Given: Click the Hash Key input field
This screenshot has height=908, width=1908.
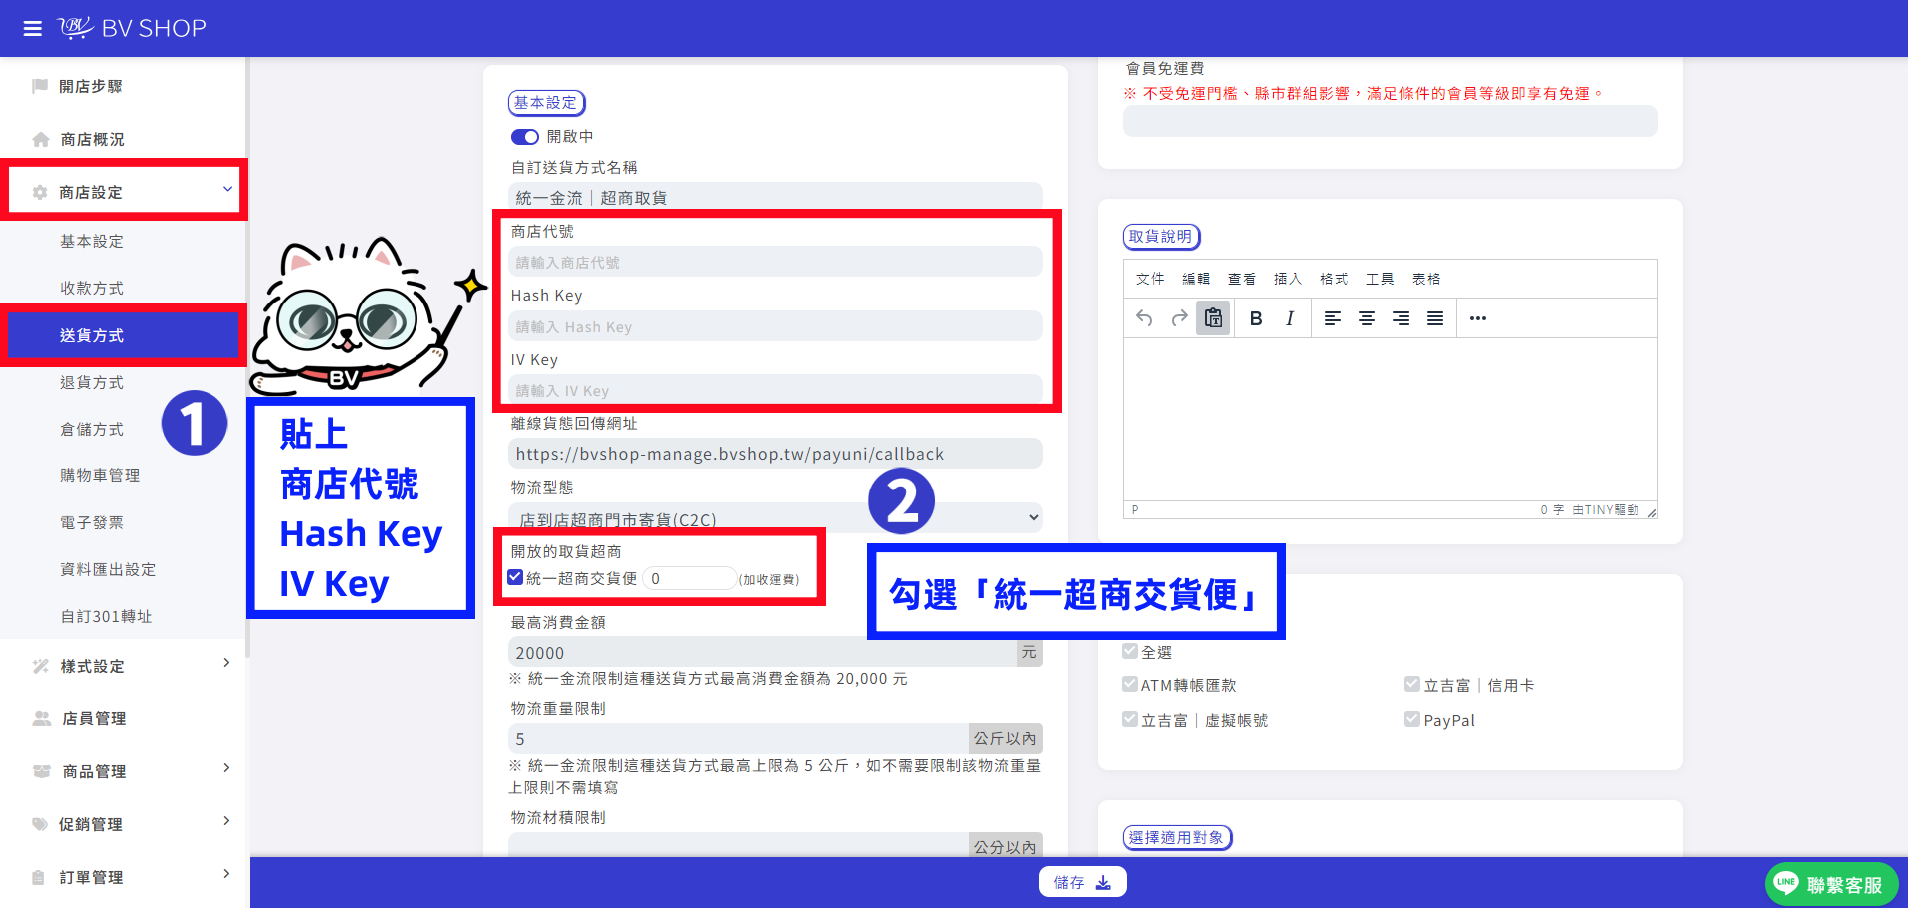Looking at the screenshot, I should tap(775, 326).
